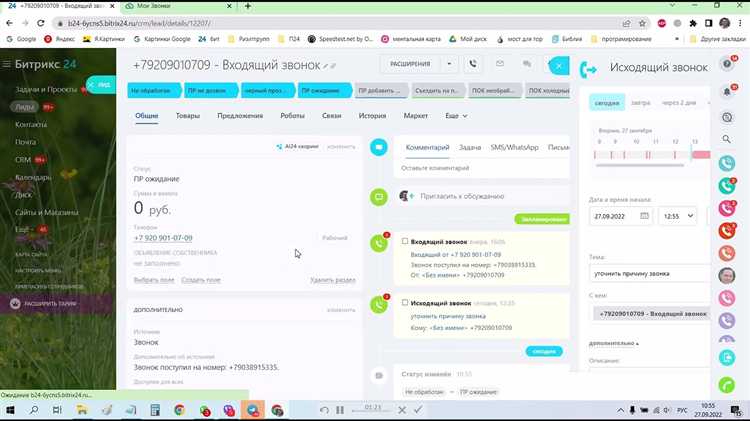Click the green phone icon for incoming call entry
The image size is (750, 421).
[379, 244]
